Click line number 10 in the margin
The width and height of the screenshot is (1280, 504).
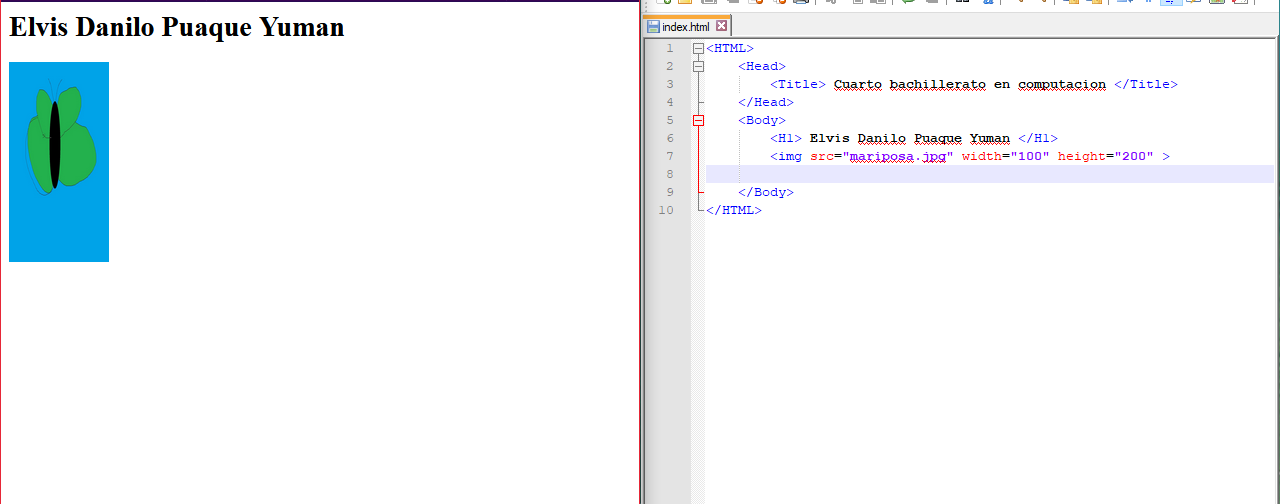(666, 210)
